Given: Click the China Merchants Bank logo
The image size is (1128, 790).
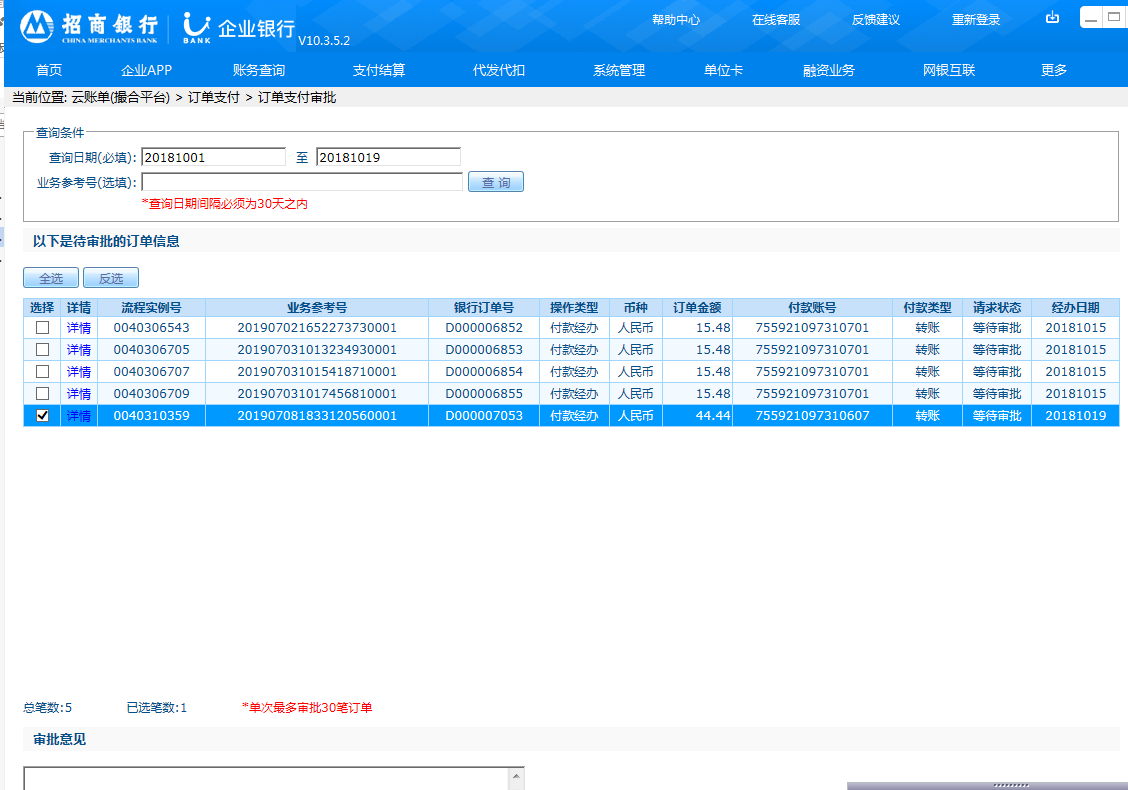Looking at the screenshot, I should tap(88, 27).
